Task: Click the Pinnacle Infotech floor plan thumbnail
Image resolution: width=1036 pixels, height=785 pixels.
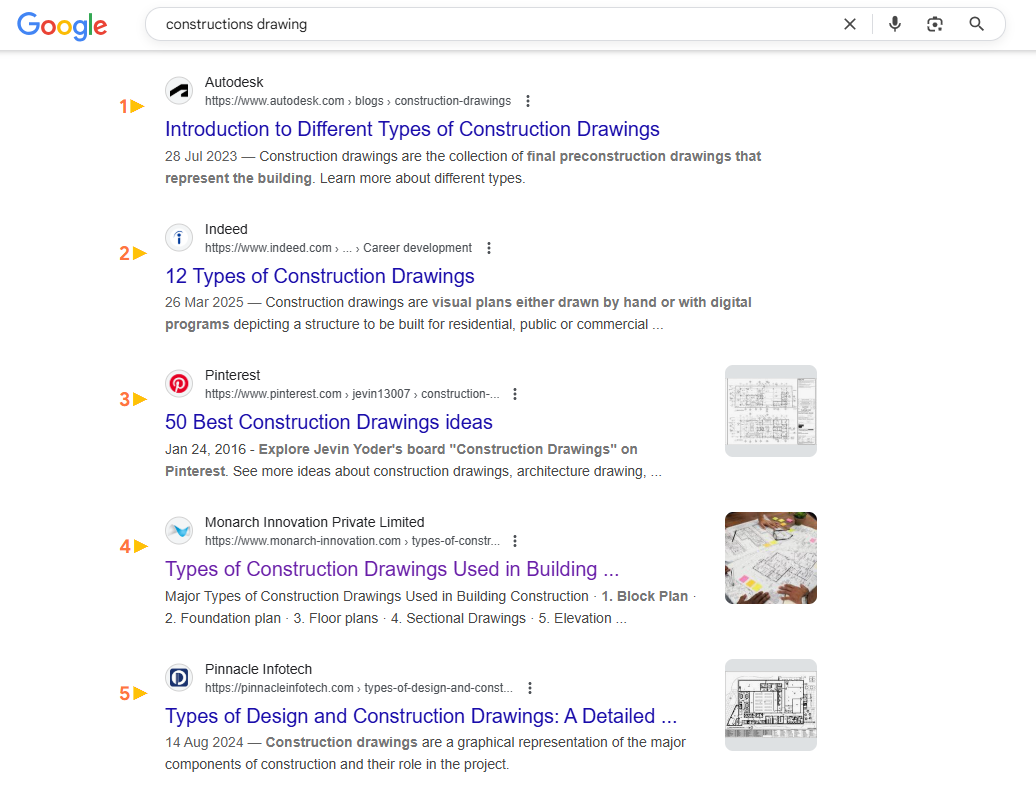Action: (770, 705)
